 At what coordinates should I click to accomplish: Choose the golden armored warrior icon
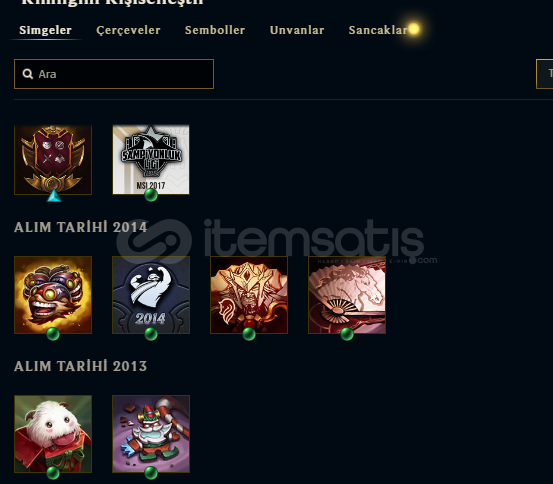point(249,295)
